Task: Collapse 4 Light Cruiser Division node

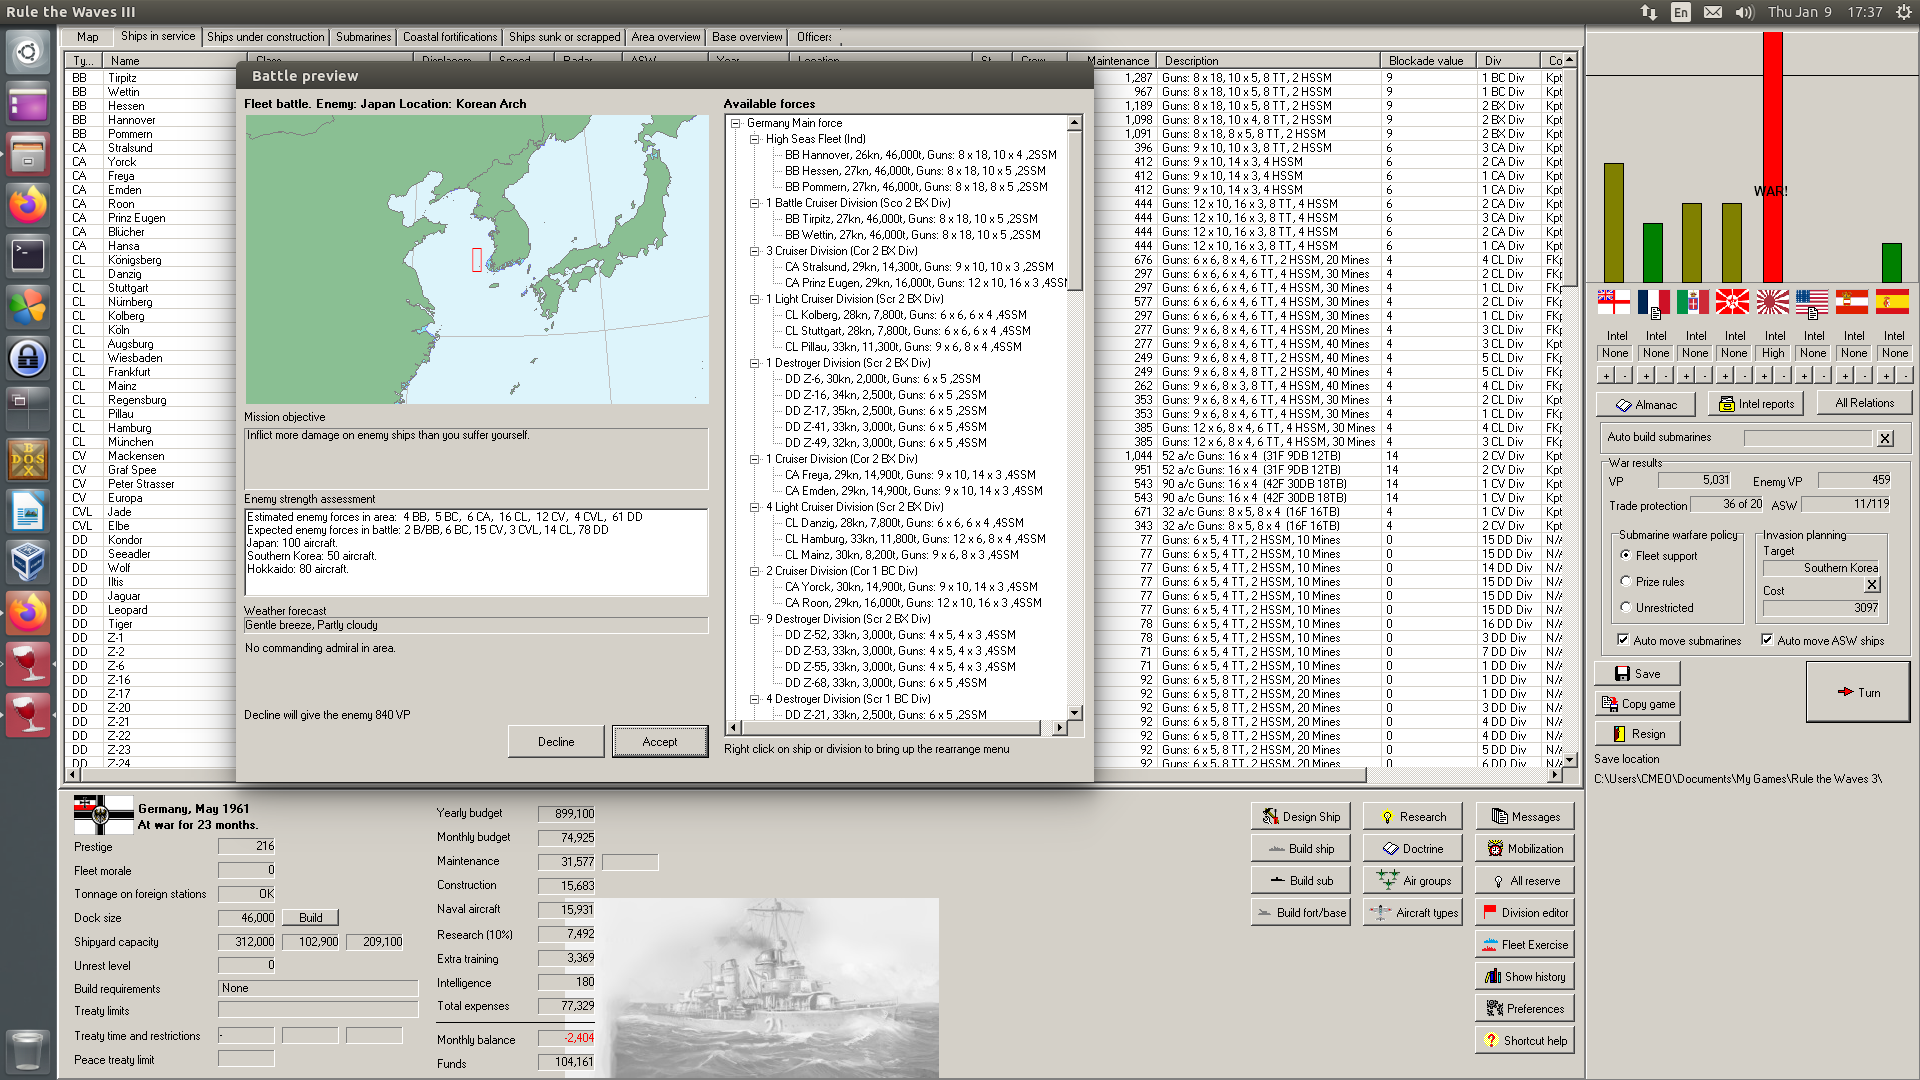Action: coord(755,507)
